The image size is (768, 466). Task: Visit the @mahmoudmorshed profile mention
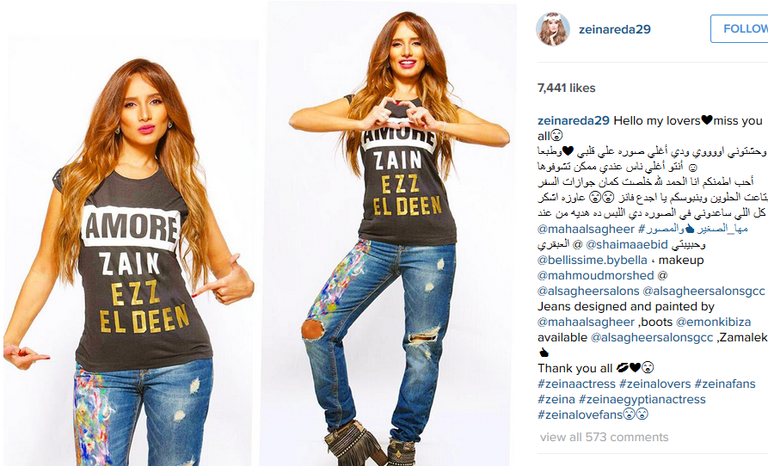coord(596,275)
